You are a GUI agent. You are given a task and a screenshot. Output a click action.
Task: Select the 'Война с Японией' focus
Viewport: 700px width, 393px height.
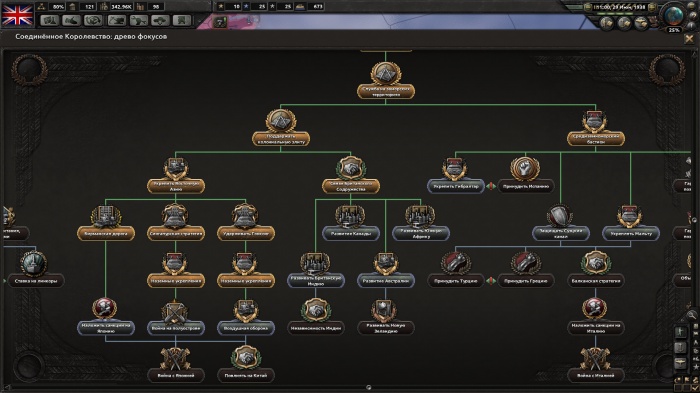pos(176,376)
